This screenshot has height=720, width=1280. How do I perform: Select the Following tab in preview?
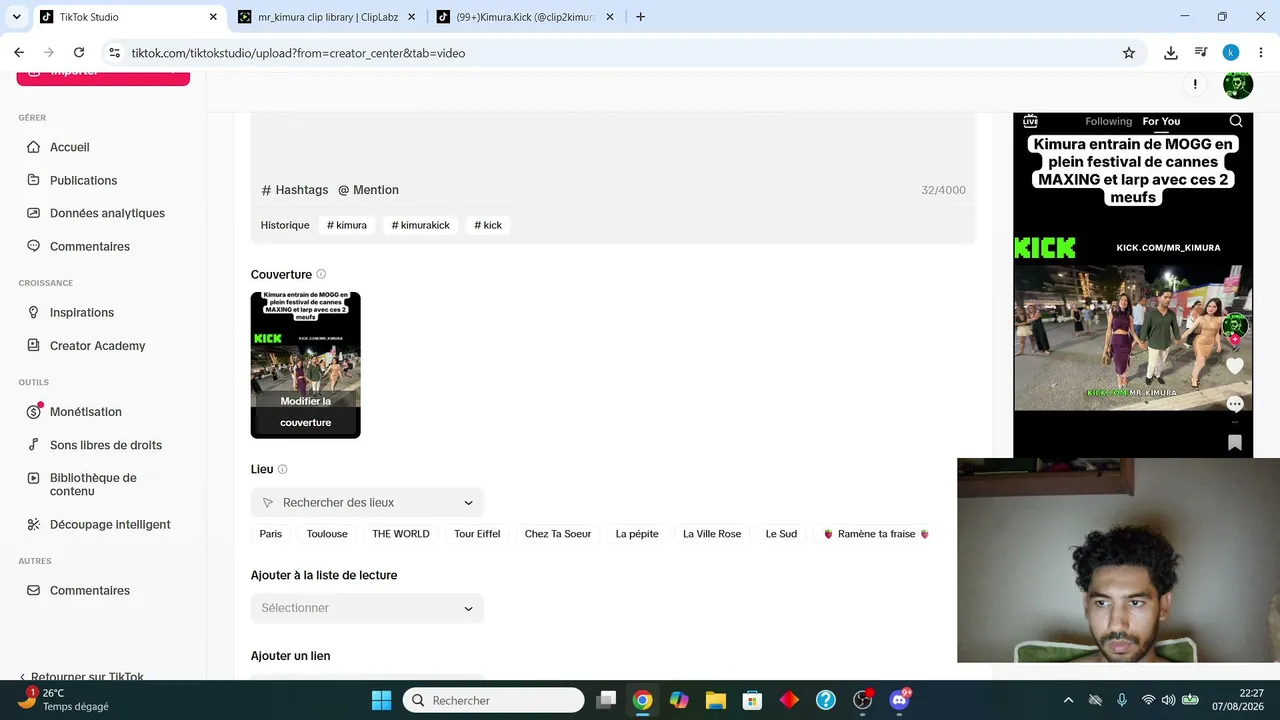coord(1109,121)
